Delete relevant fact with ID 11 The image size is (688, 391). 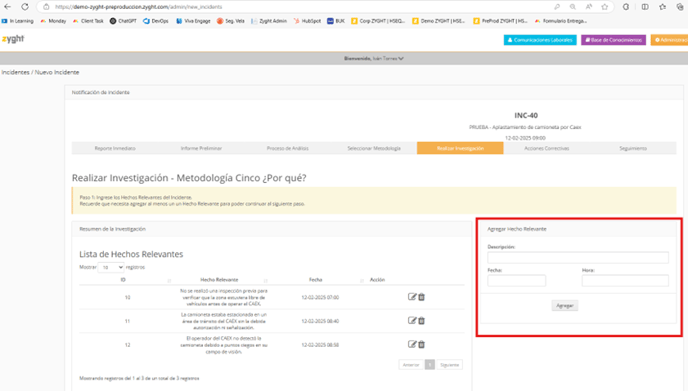coord(422,321)
